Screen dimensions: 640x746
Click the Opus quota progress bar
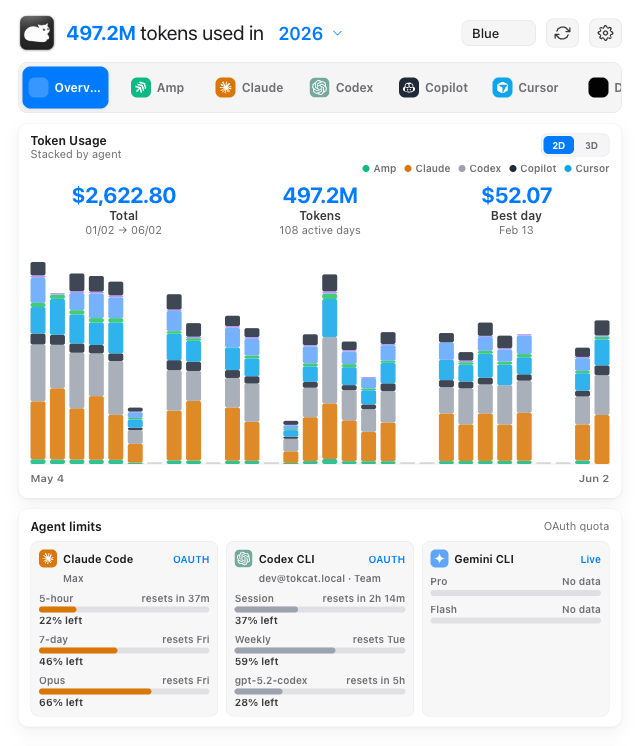tap(124, 691)
